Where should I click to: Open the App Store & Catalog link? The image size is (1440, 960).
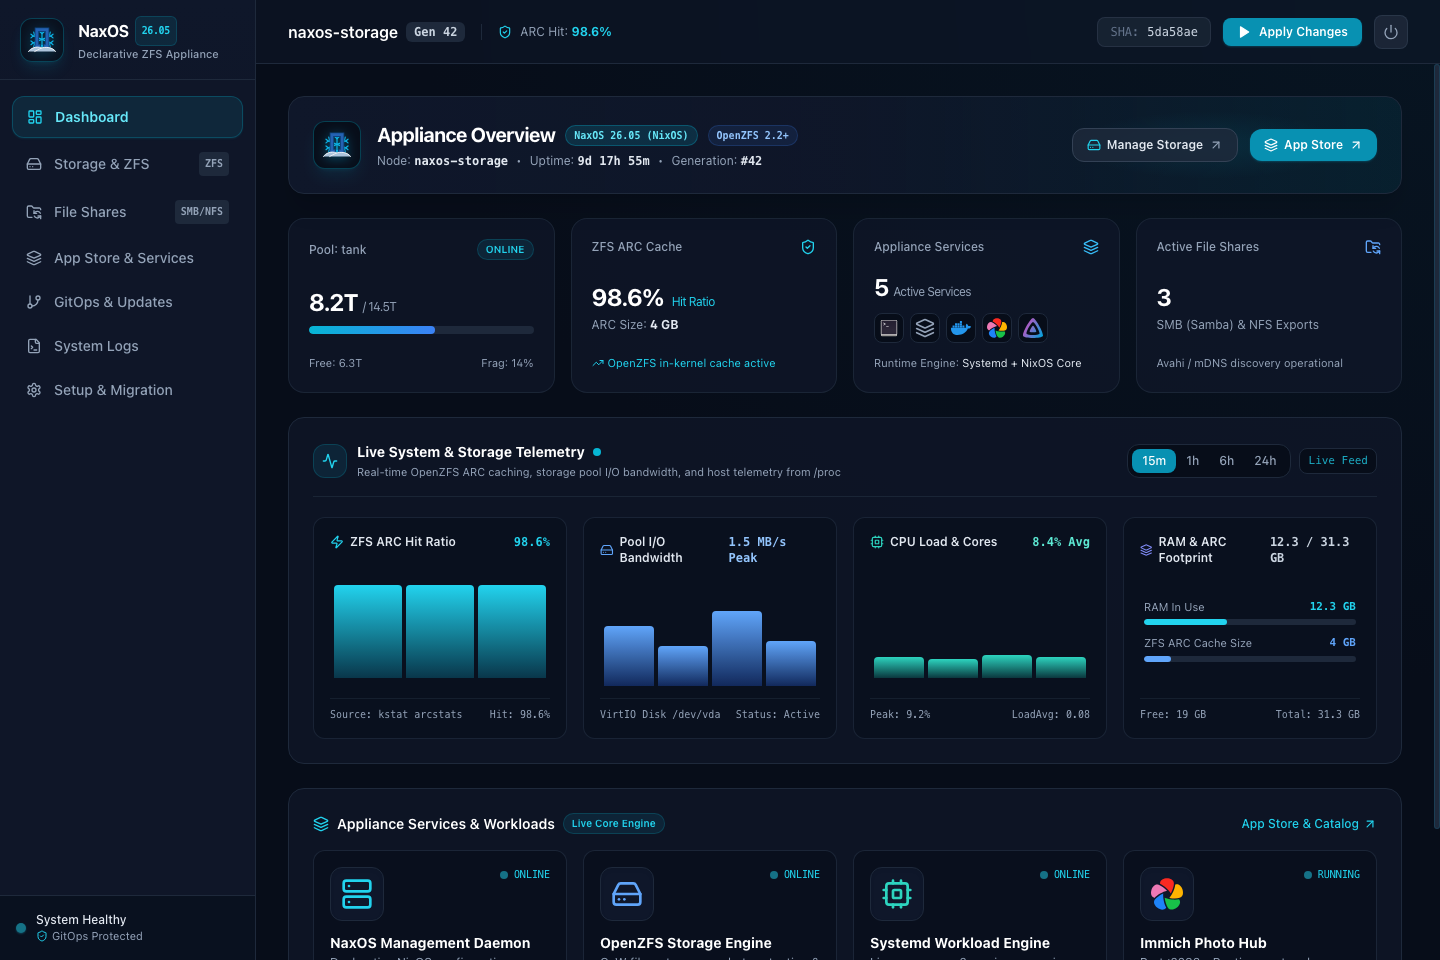point(1308,824)
